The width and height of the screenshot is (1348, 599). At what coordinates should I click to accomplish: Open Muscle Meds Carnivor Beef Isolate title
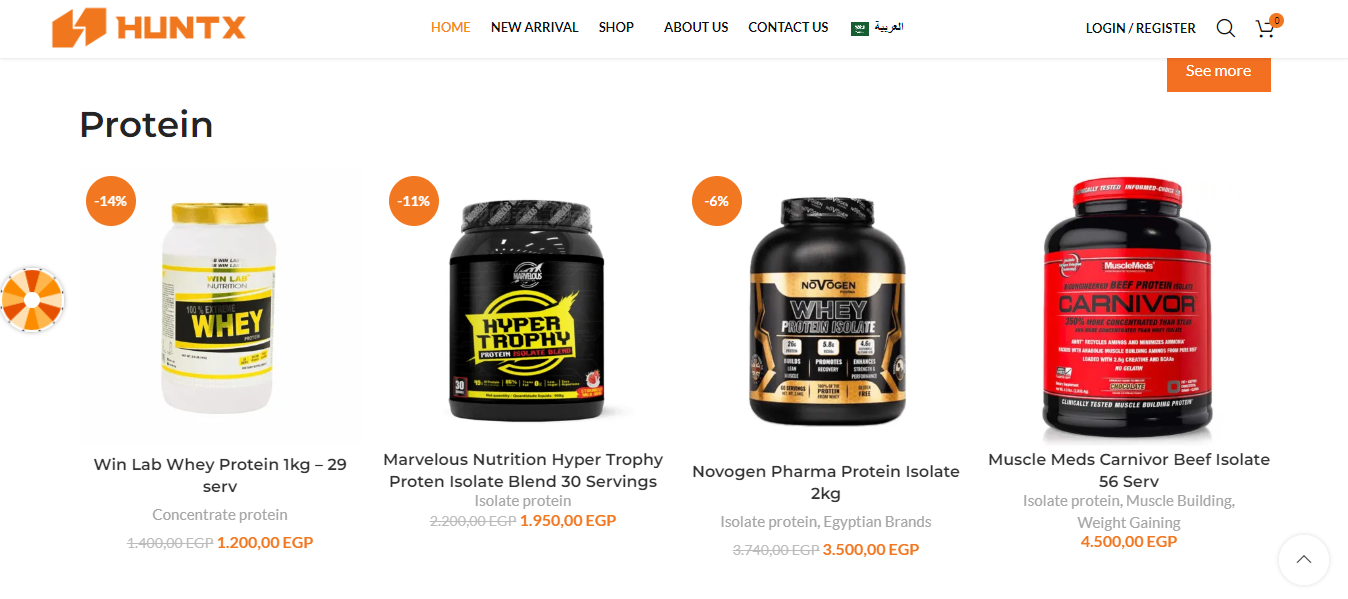point(1129,470)
